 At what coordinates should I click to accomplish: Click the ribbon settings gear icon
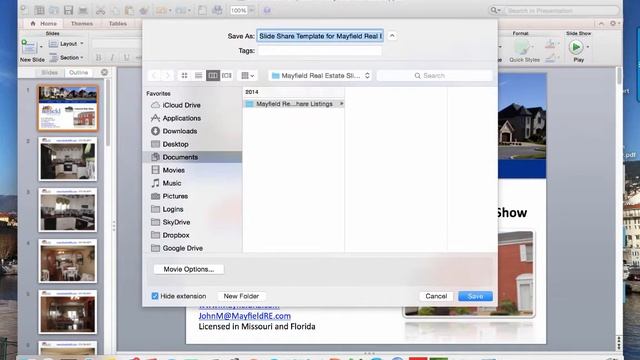[x=613, y=24]
